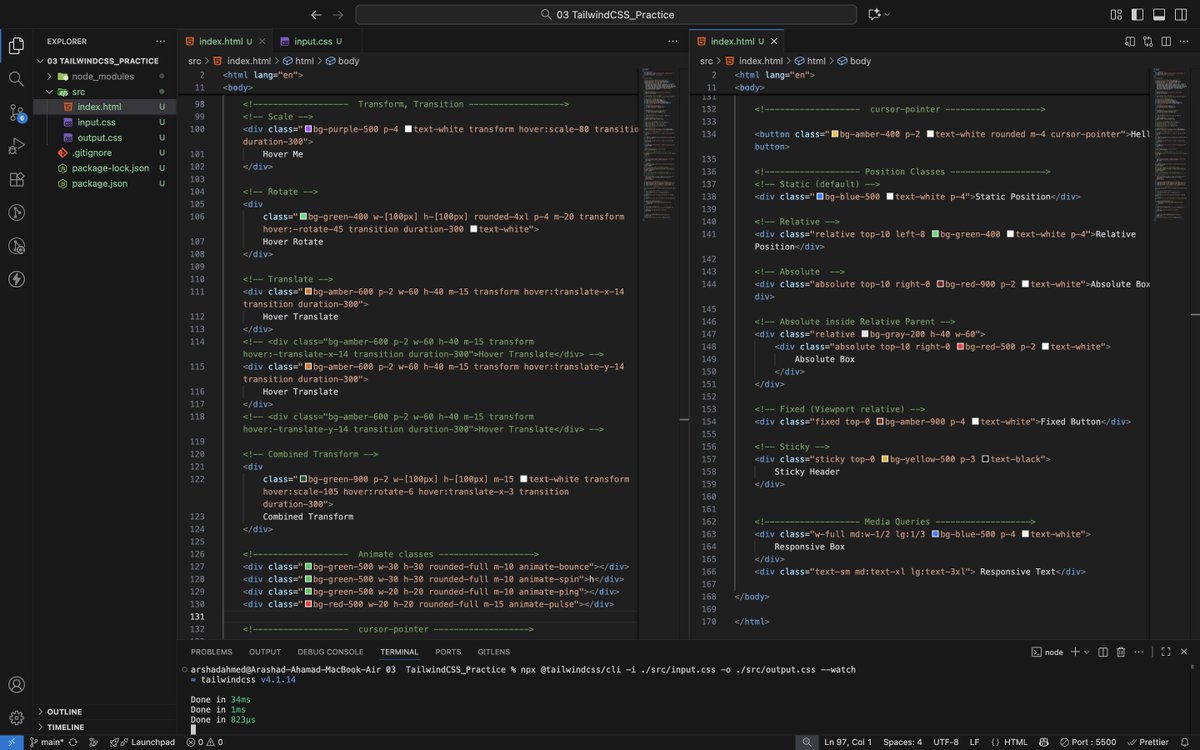Maximize the terminal panel size toggle
1200x750 pixels.
(1165, 651)
